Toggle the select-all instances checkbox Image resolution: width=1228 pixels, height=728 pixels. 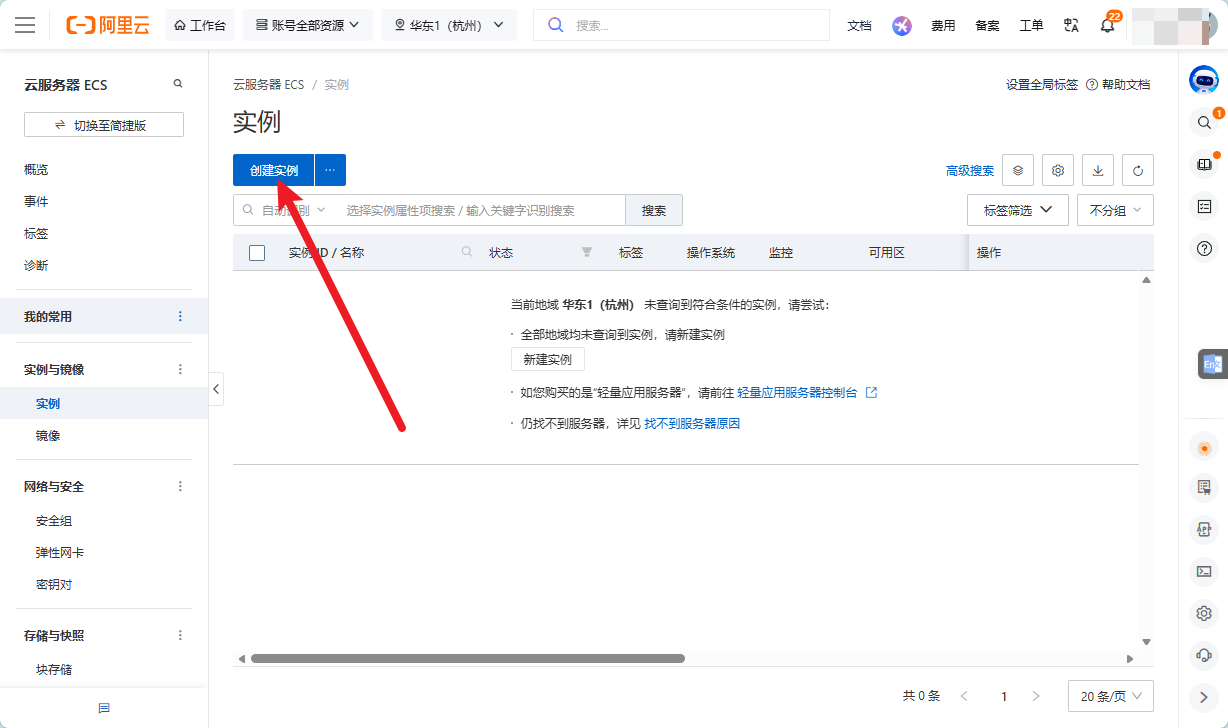tap(257, 252)
